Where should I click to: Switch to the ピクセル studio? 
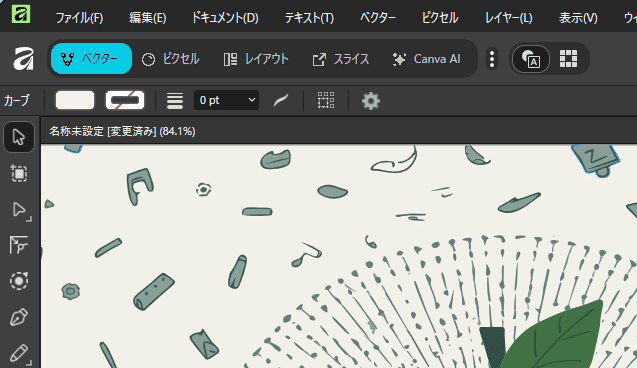coord(171,59)
